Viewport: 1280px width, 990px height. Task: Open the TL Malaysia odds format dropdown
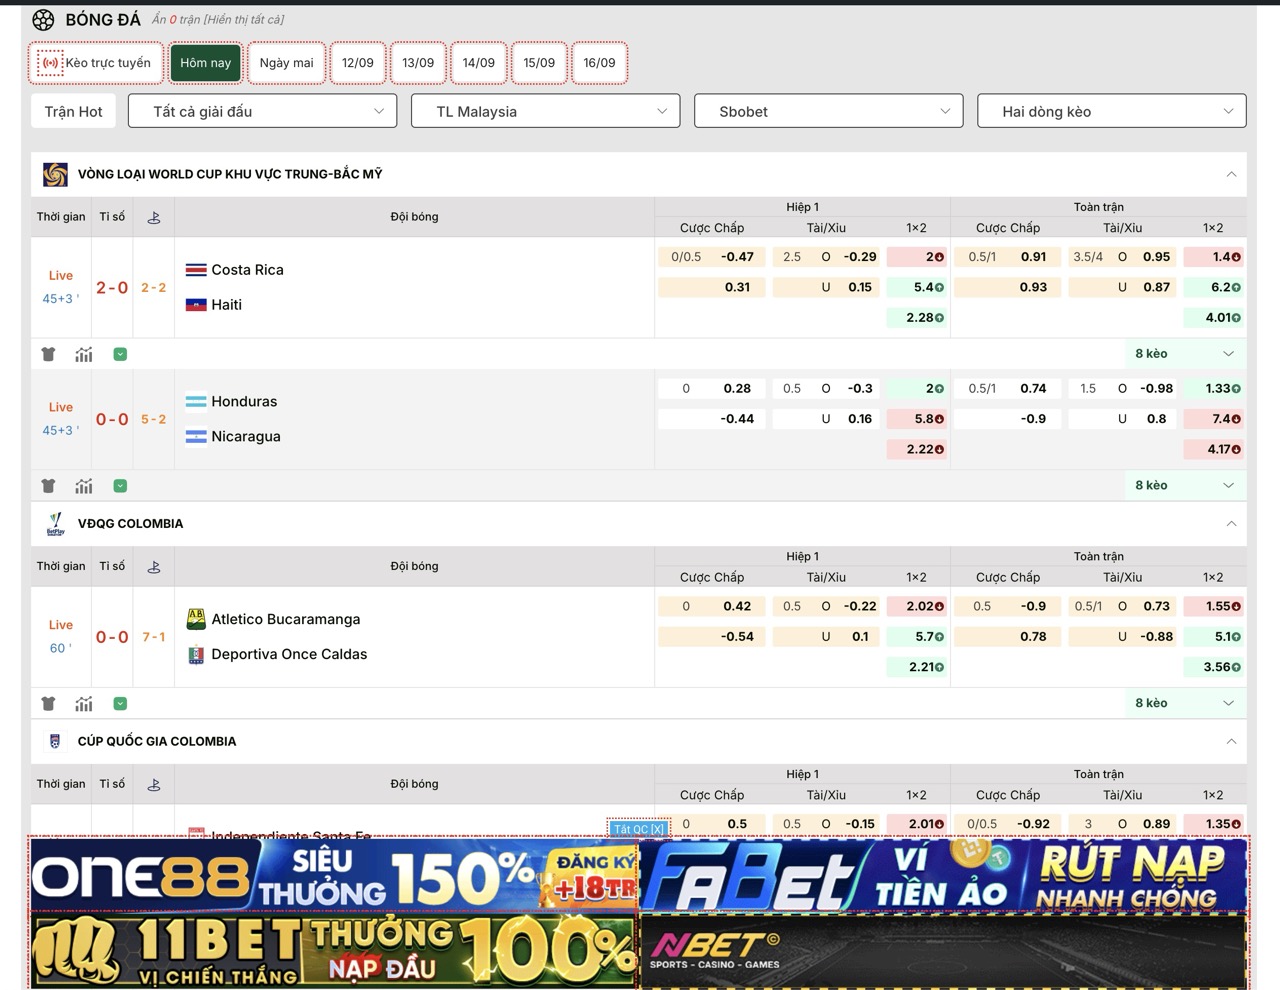[x=545, y=111]
